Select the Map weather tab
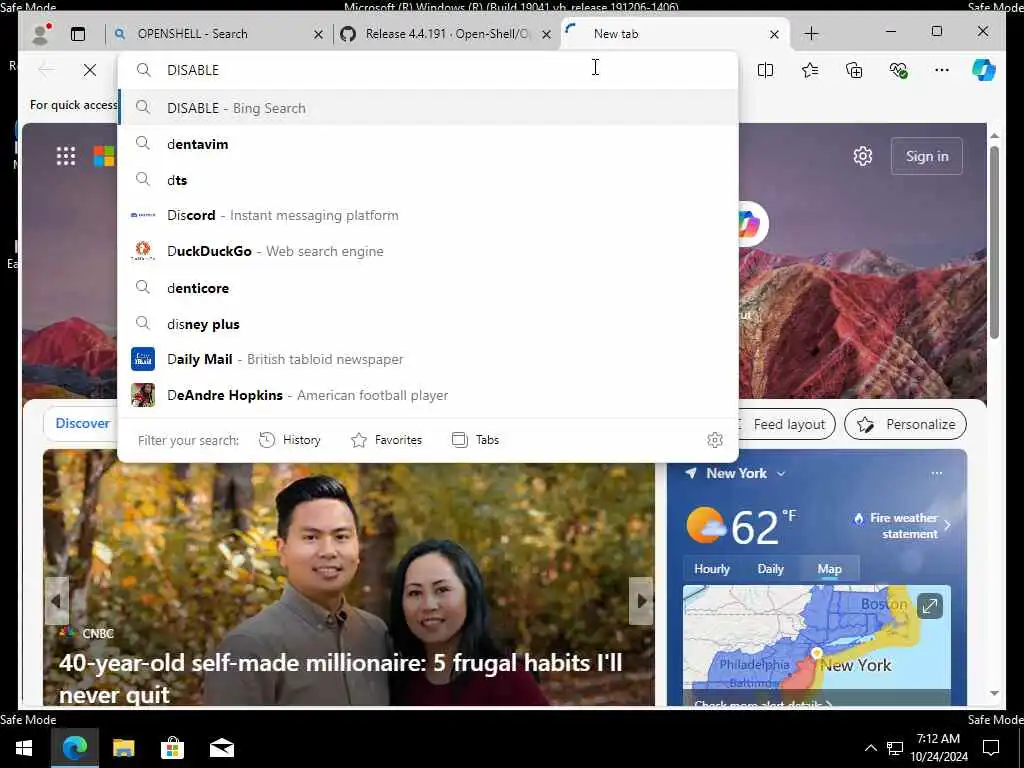 [x=829, y=569]
